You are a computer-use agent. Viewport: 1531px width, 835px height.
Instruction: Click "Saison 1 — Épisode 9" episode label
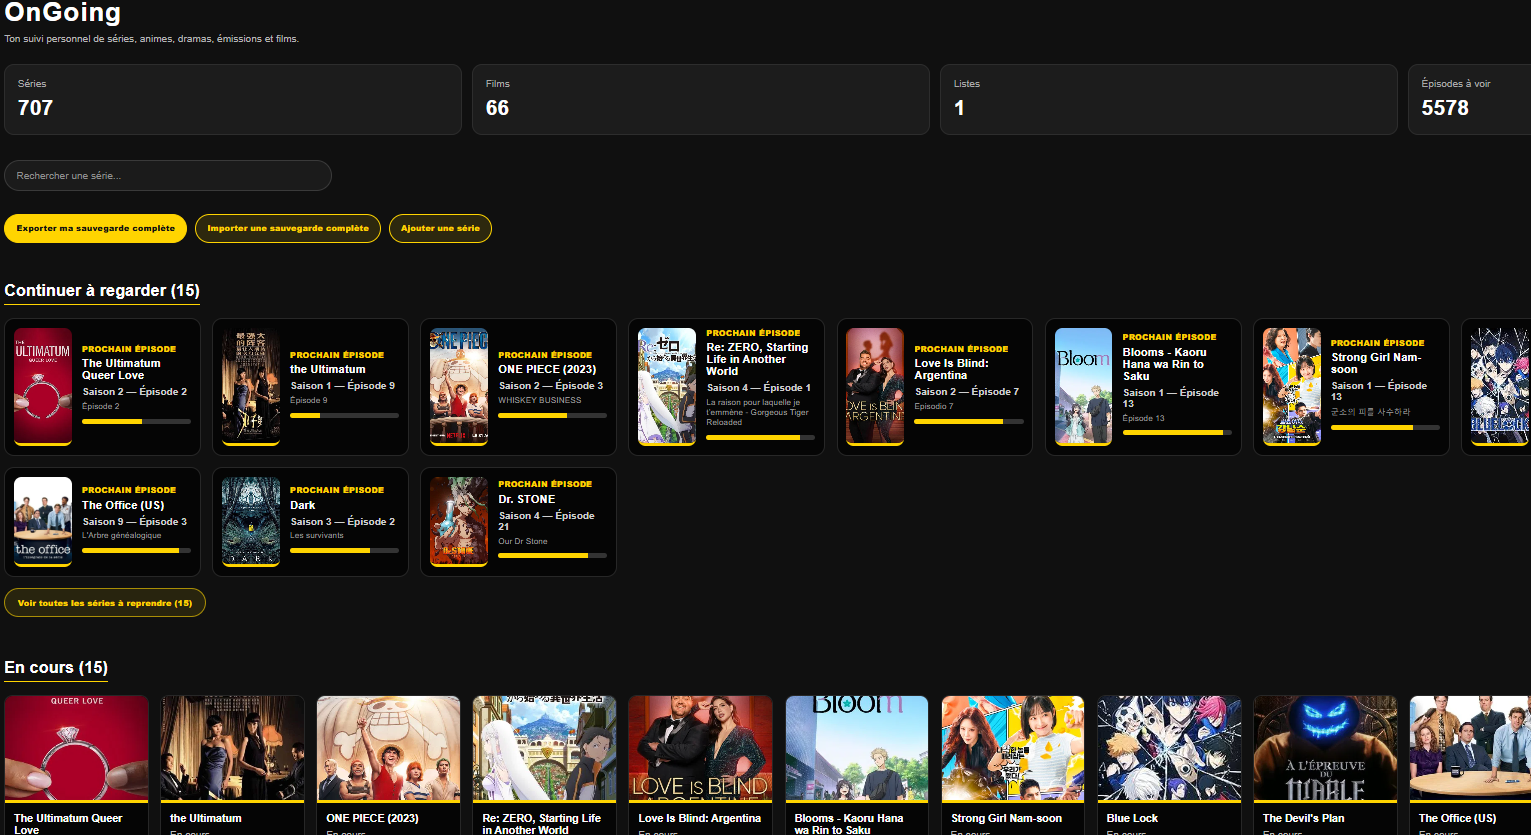(342, 386)
